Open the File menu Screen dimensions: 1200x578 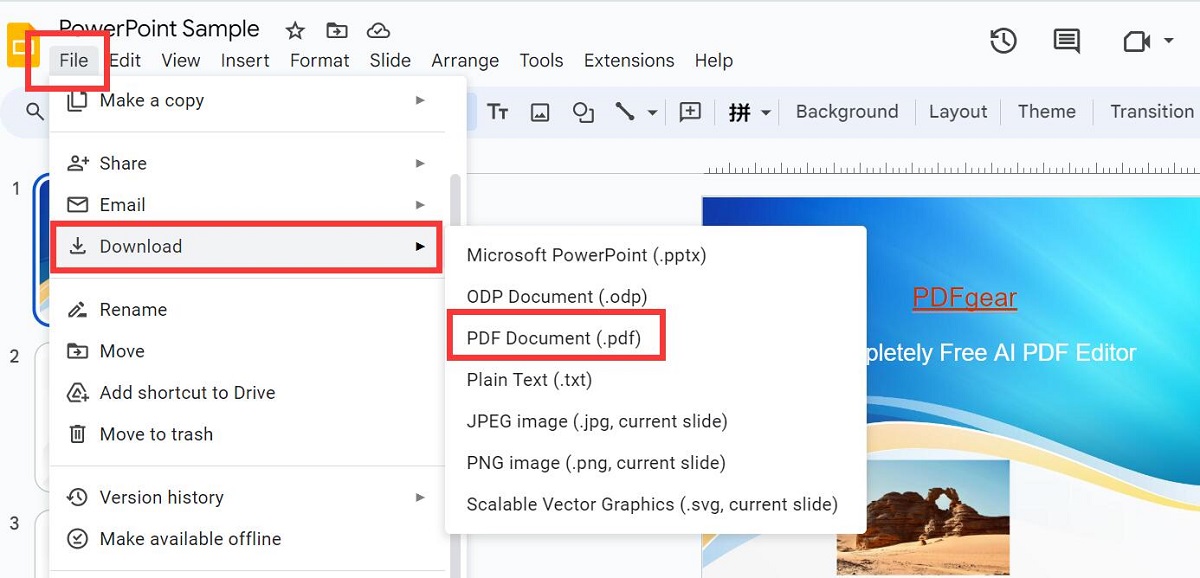[74, 60]
